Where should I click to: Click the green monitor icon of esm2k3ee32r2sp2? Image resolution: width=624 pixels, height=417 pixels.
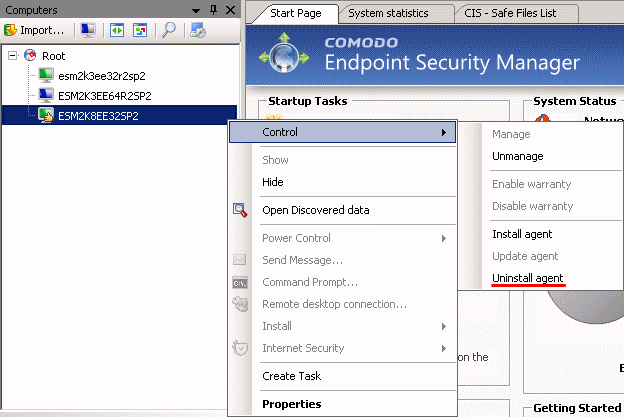coord(46,74)
